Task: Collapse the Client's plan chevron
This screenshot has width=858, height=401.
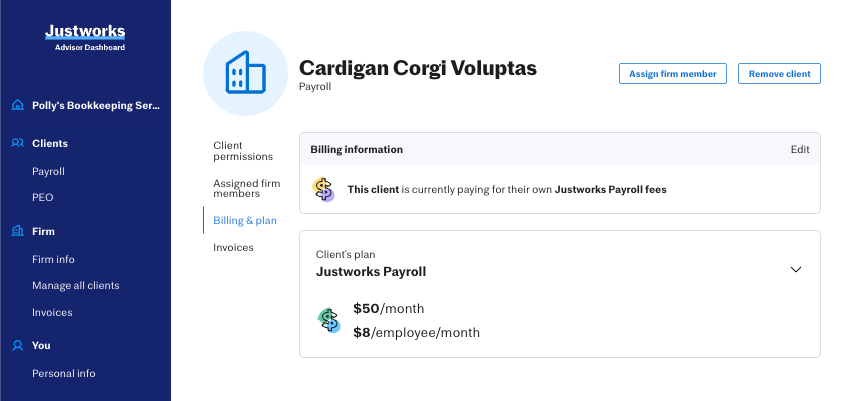Action: (x=796, y=269)
